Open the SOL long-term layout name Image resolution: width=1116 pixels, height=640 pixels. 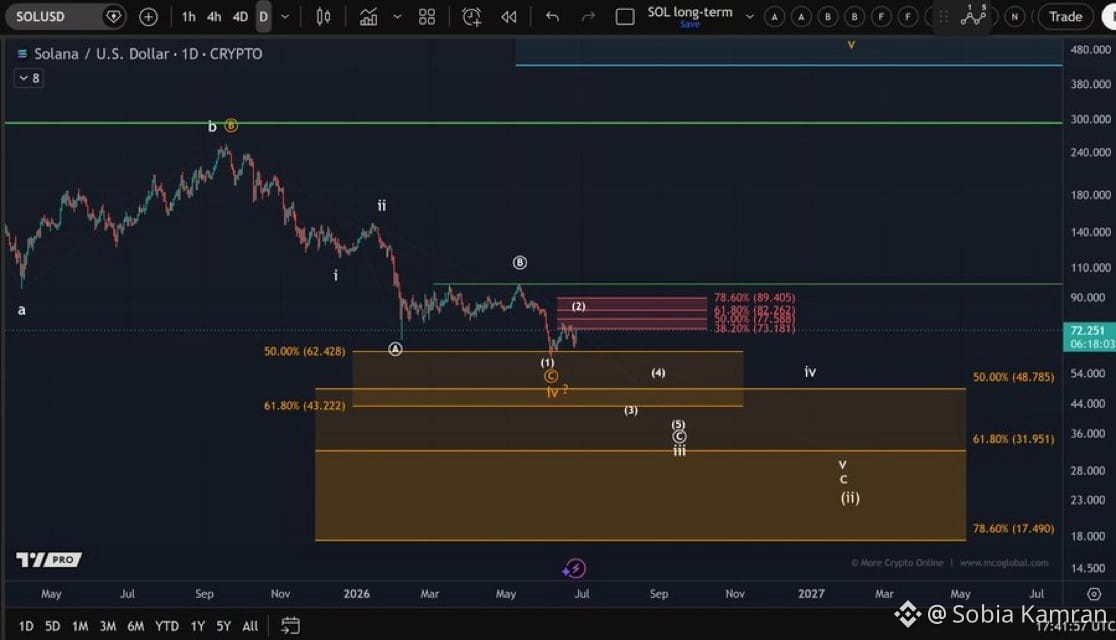[x=690, y=13]
